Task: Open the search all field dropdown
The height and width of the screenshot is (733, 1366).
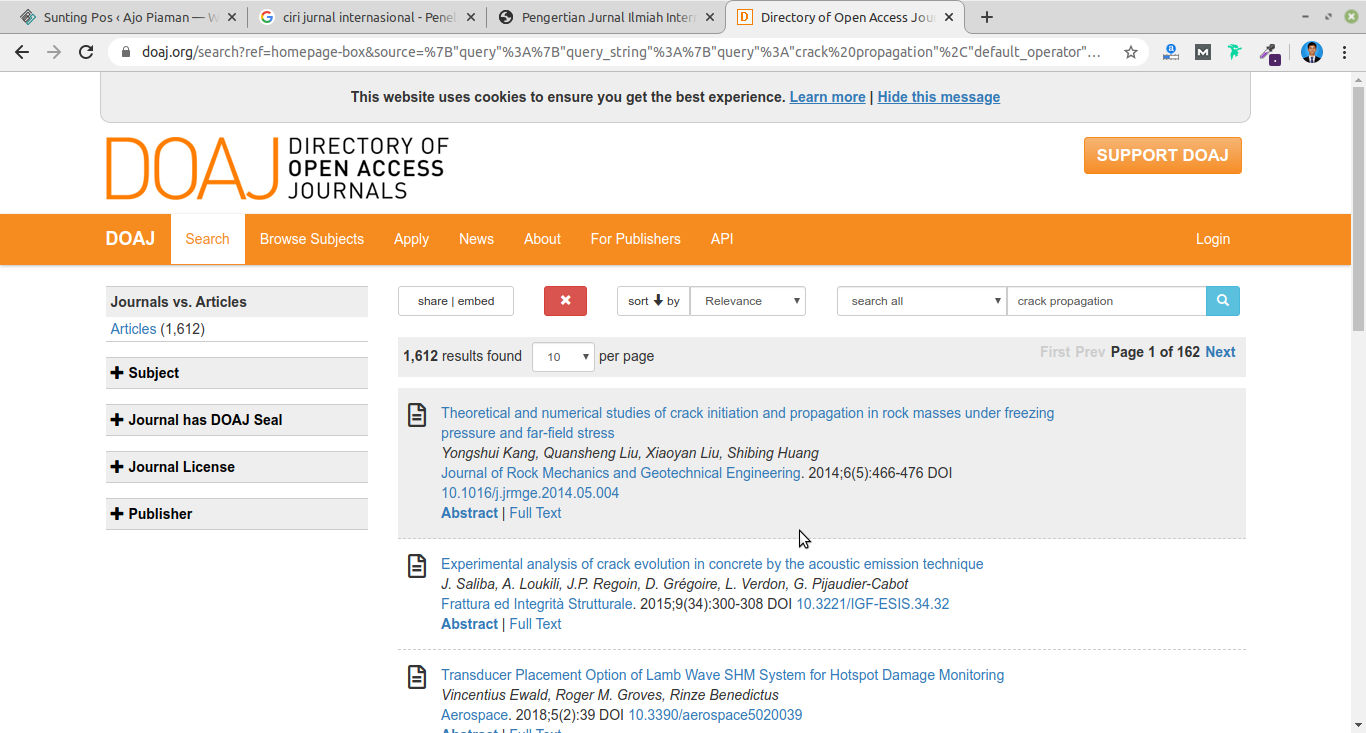Action: pyautogui.click(x=922, y=301)
